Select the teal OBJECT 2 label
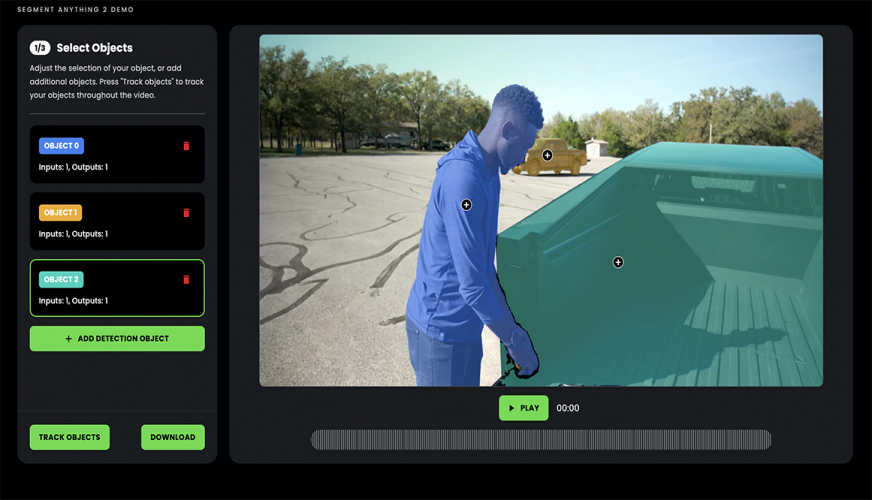872x500 pixels. pyautogui.click(x=61, y=279)
